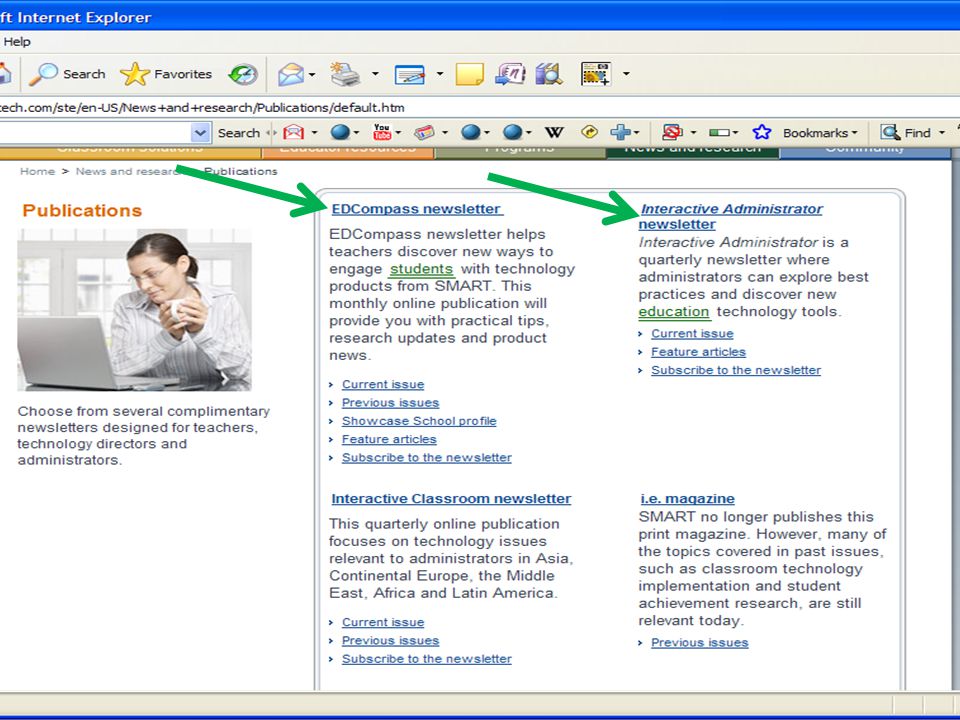Click the Gmail envelope toolbar icon
Image resolution: width=960 pixels, height=720 pixels.
tap(293, 132)
